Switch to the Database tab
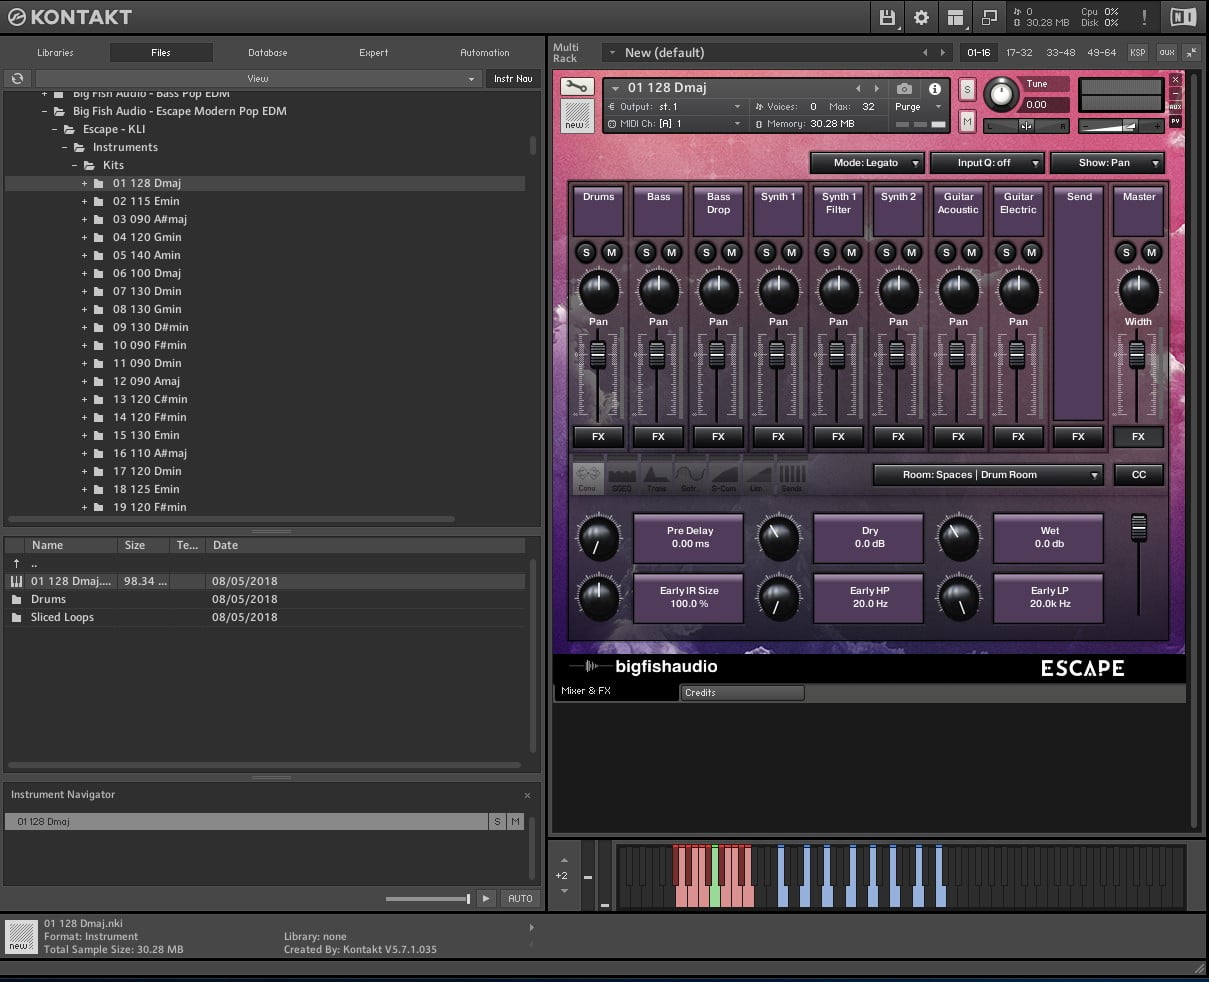Image resolution: width=1209 pixels, height=982 pixels. click(268, 52)
